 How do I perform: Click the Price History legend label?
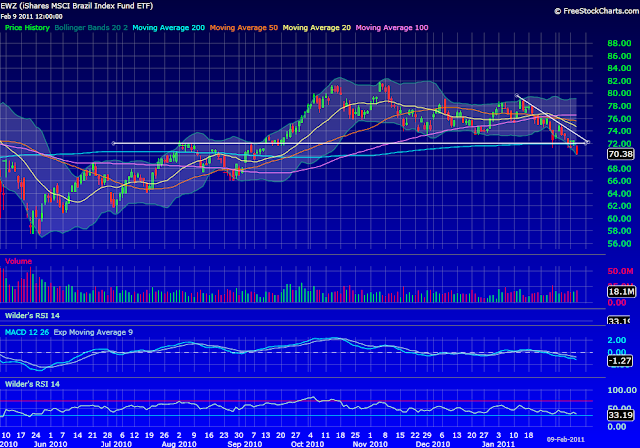point(27,28)
